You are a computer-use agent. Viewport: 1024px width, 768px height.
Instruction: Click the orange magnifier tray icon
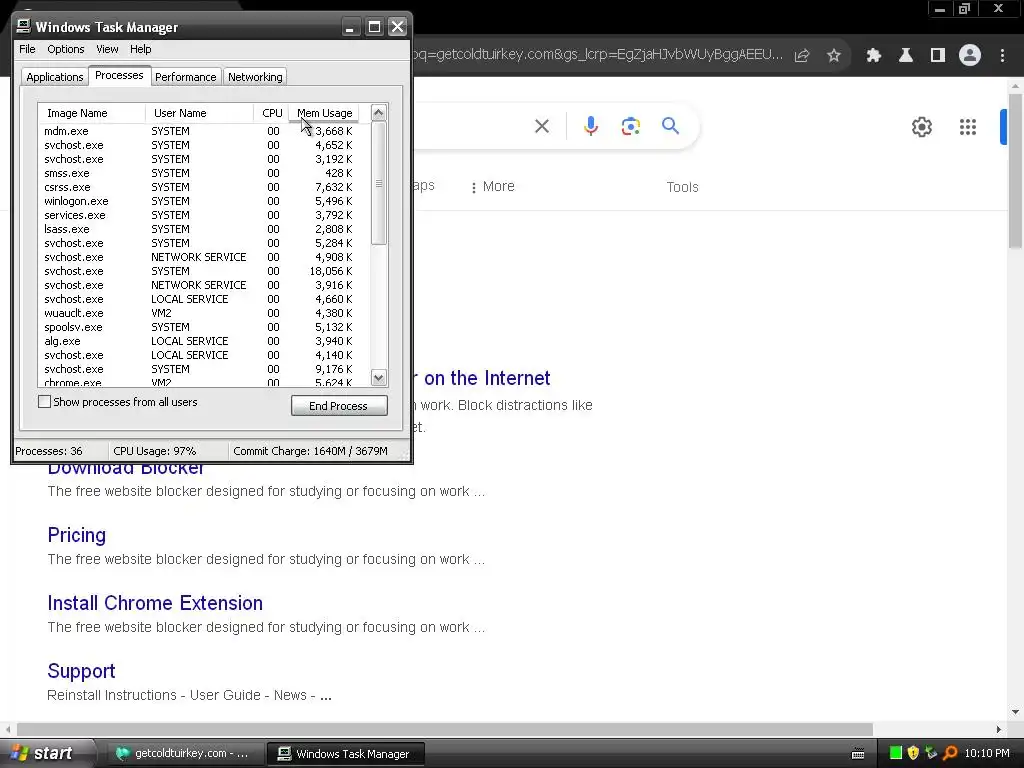coord(950,753)
